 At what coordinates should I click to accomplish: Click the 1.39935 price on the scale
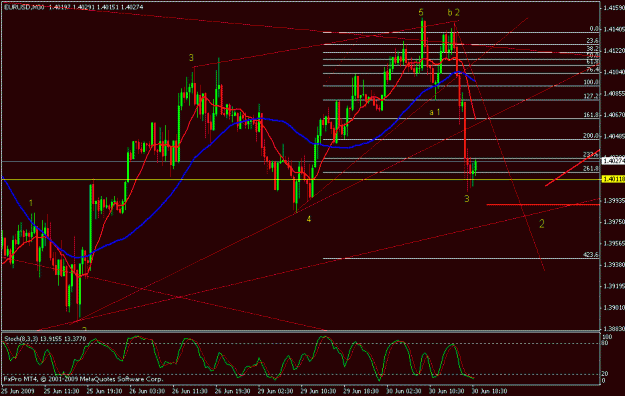point(614,201)
